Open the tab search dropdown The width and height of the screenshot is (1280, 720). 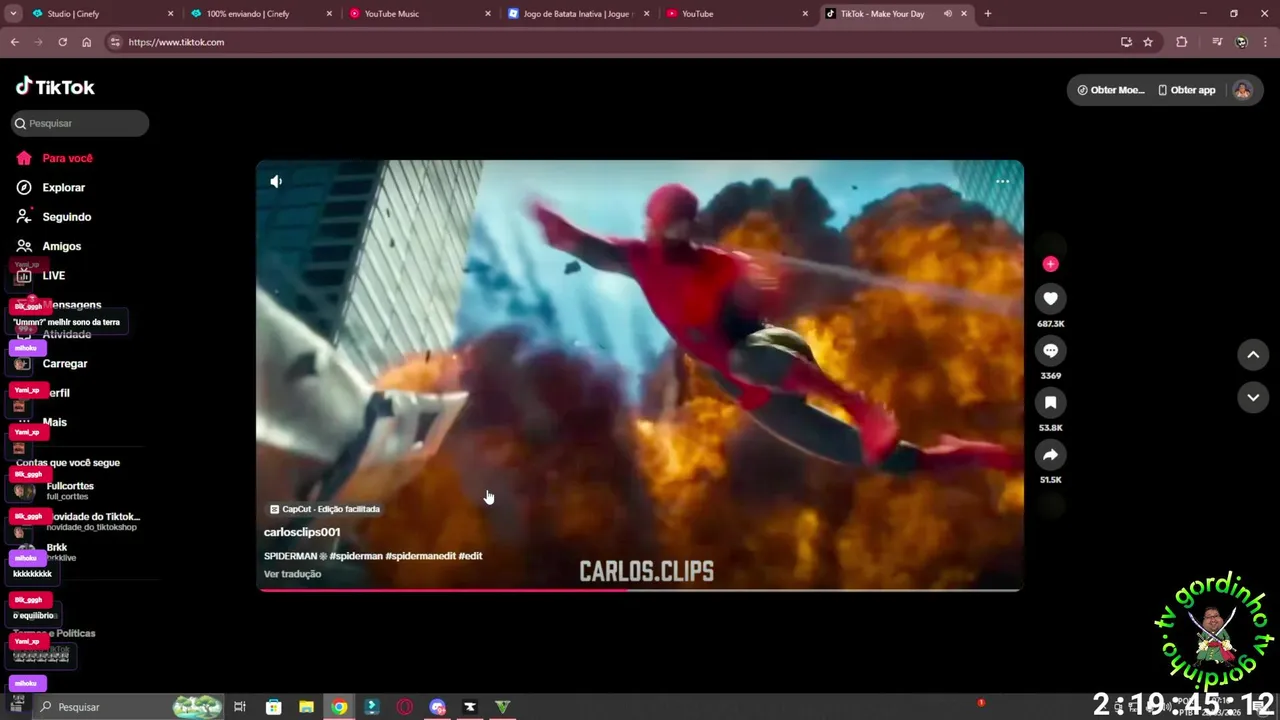coord(13,14)
